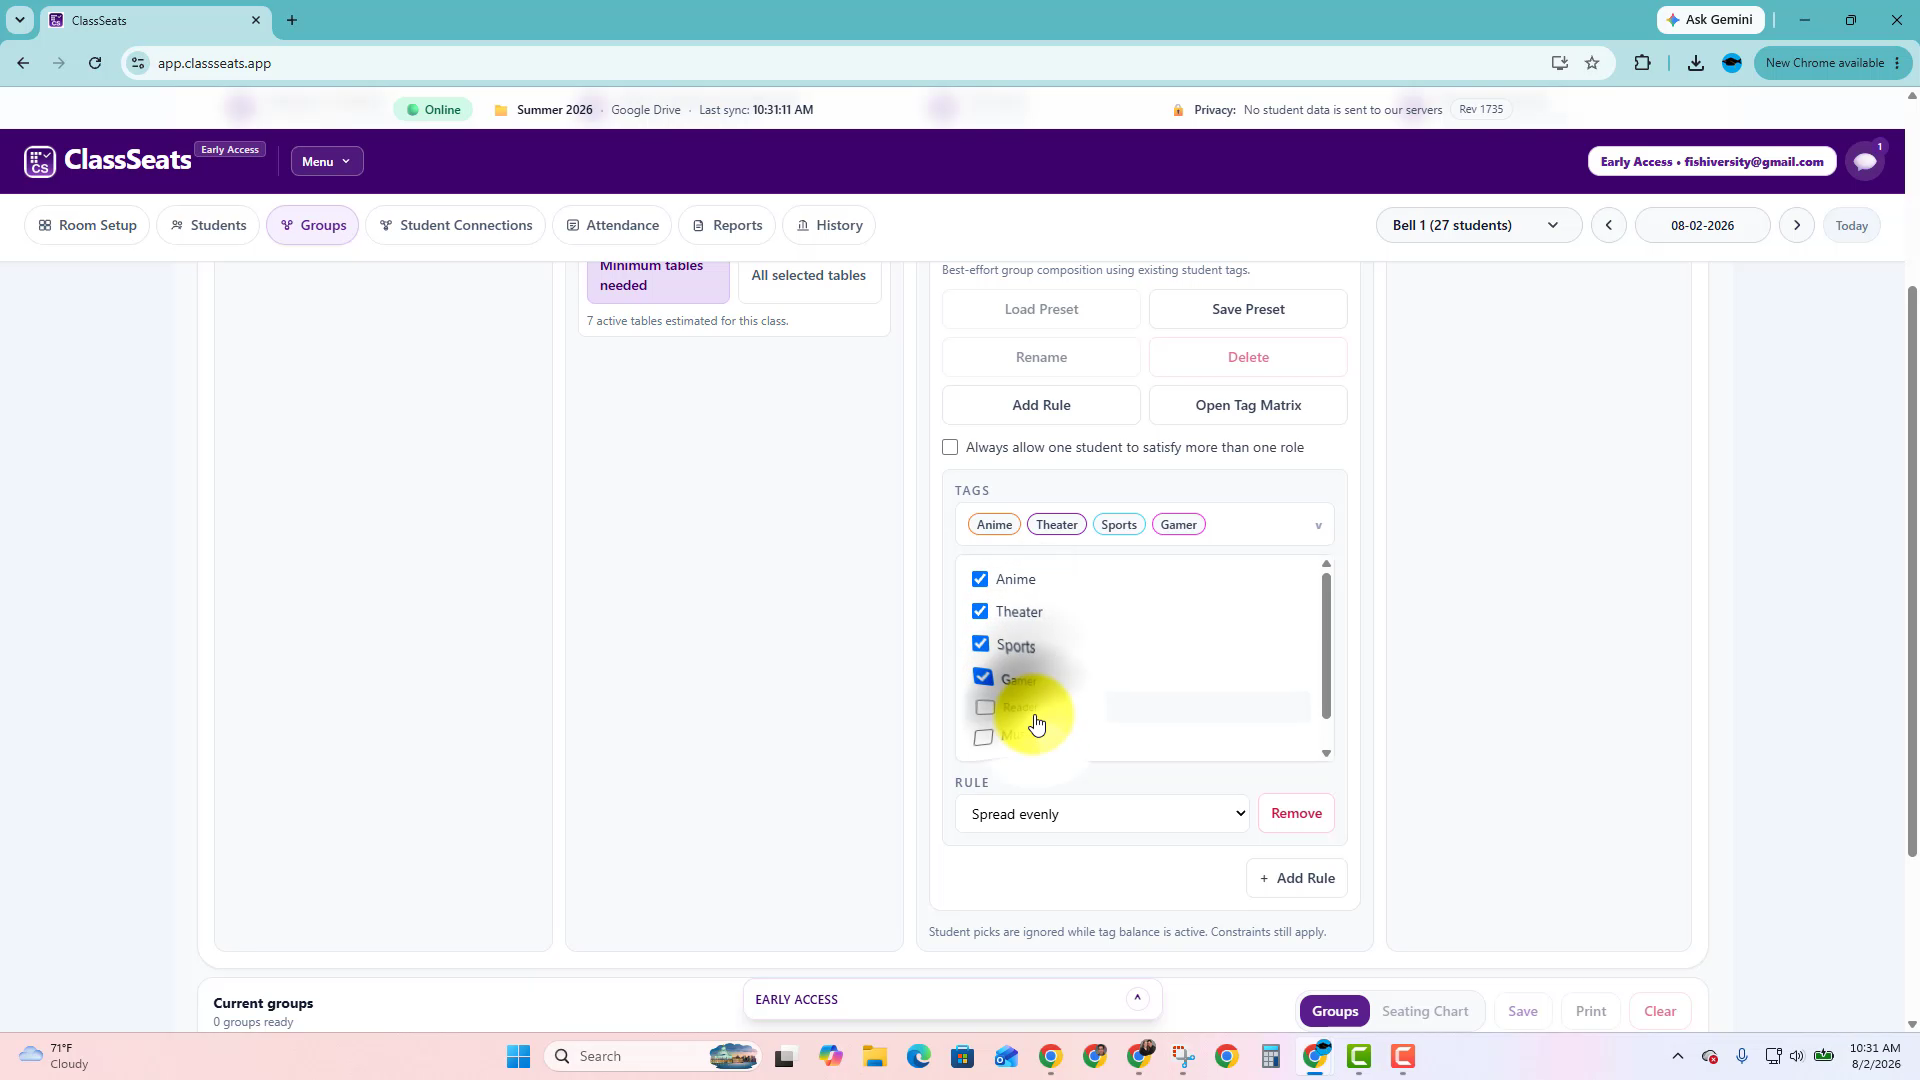1920x1080 pixels.
Task: Click the + Add Rule button
Action: [x=1297, y=878]
